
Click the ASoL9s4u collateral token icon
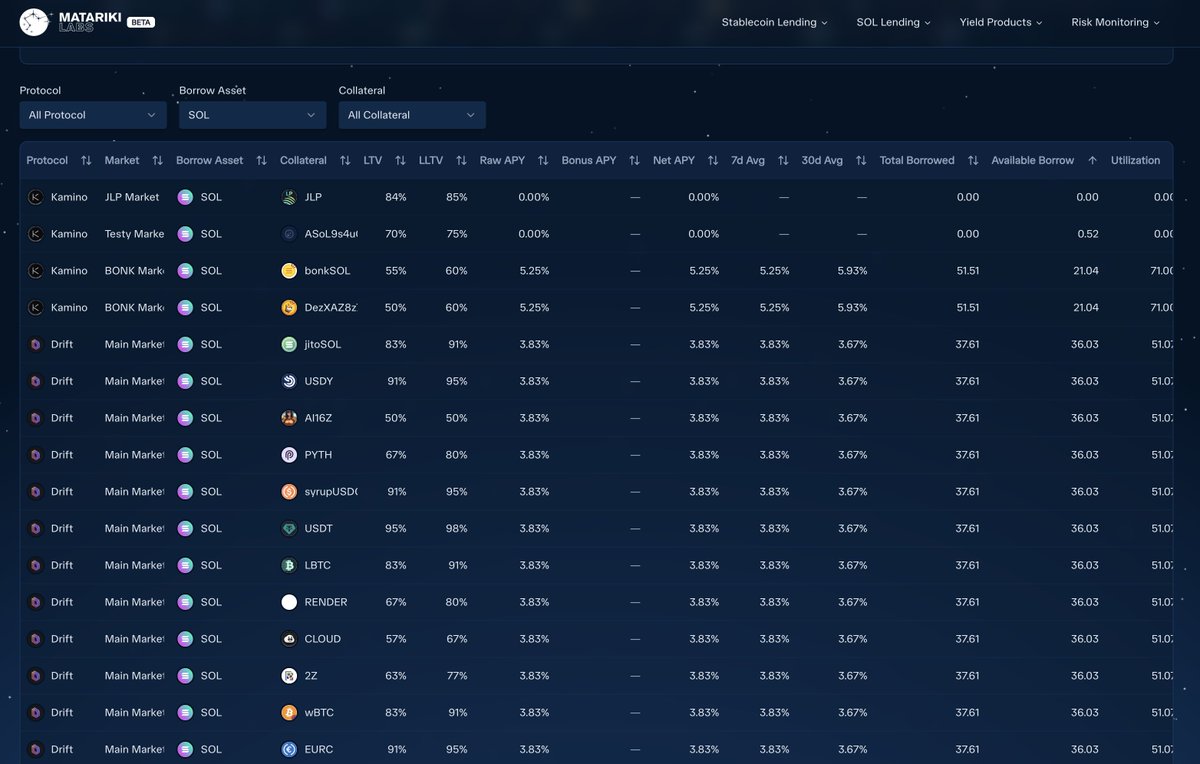pyautogui.click(x=289, y=234)
